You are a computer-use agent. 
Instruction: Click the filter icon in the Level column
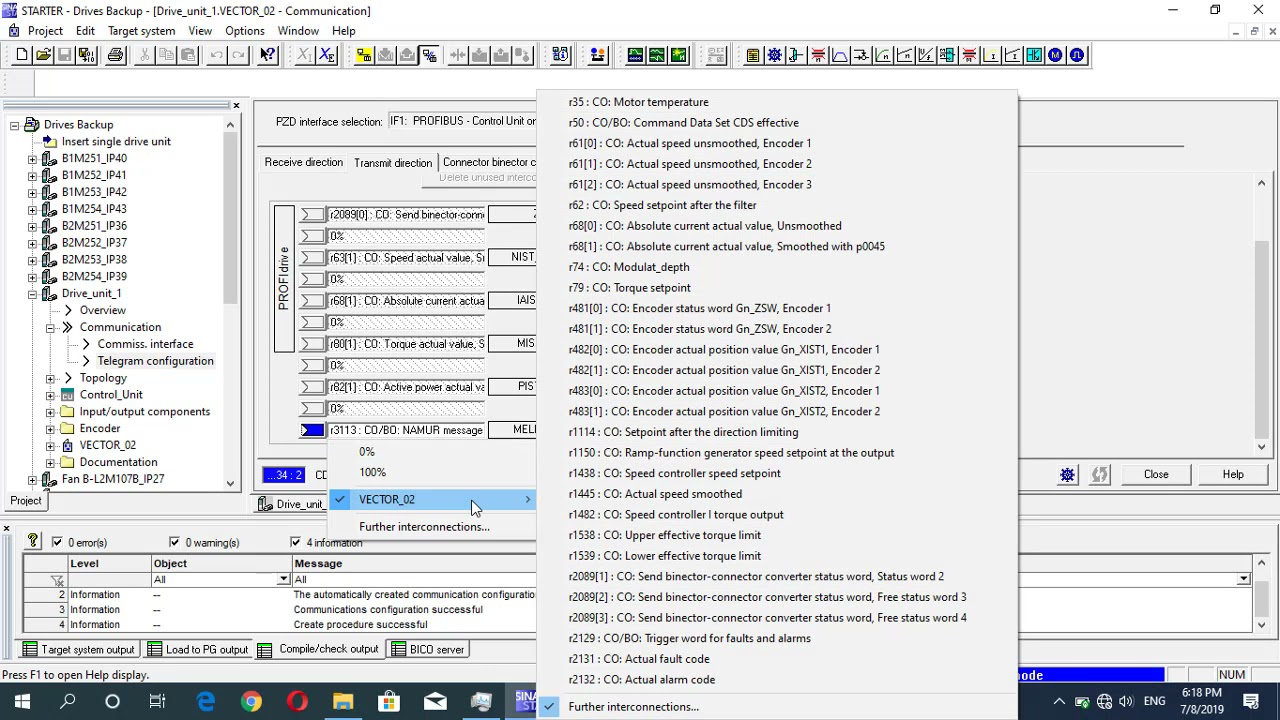tap(57, 580)
